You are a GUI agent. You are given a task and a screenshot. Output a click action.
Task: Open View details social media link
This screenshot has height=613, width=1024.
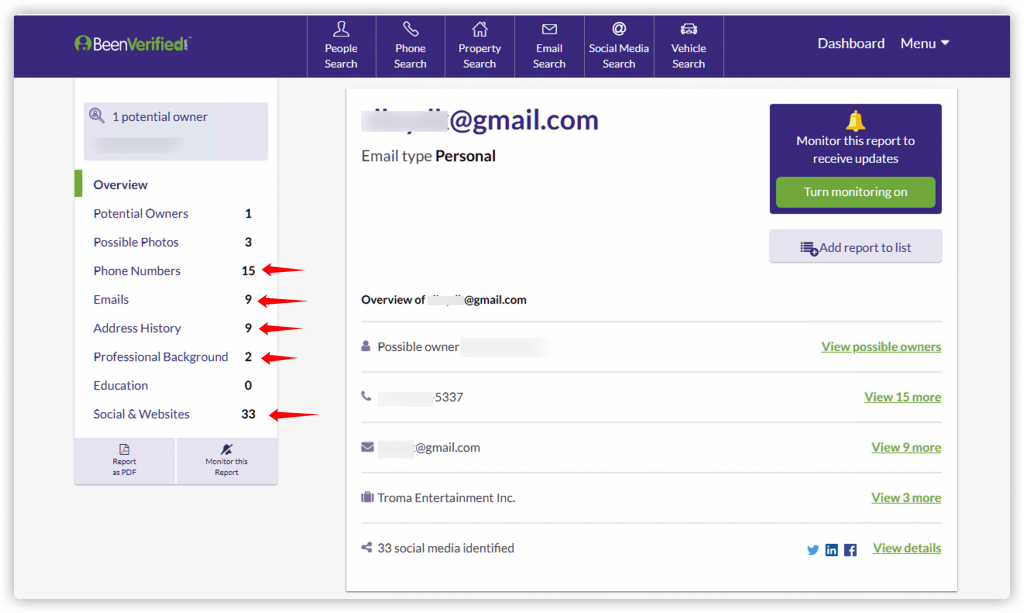[907, 548]
